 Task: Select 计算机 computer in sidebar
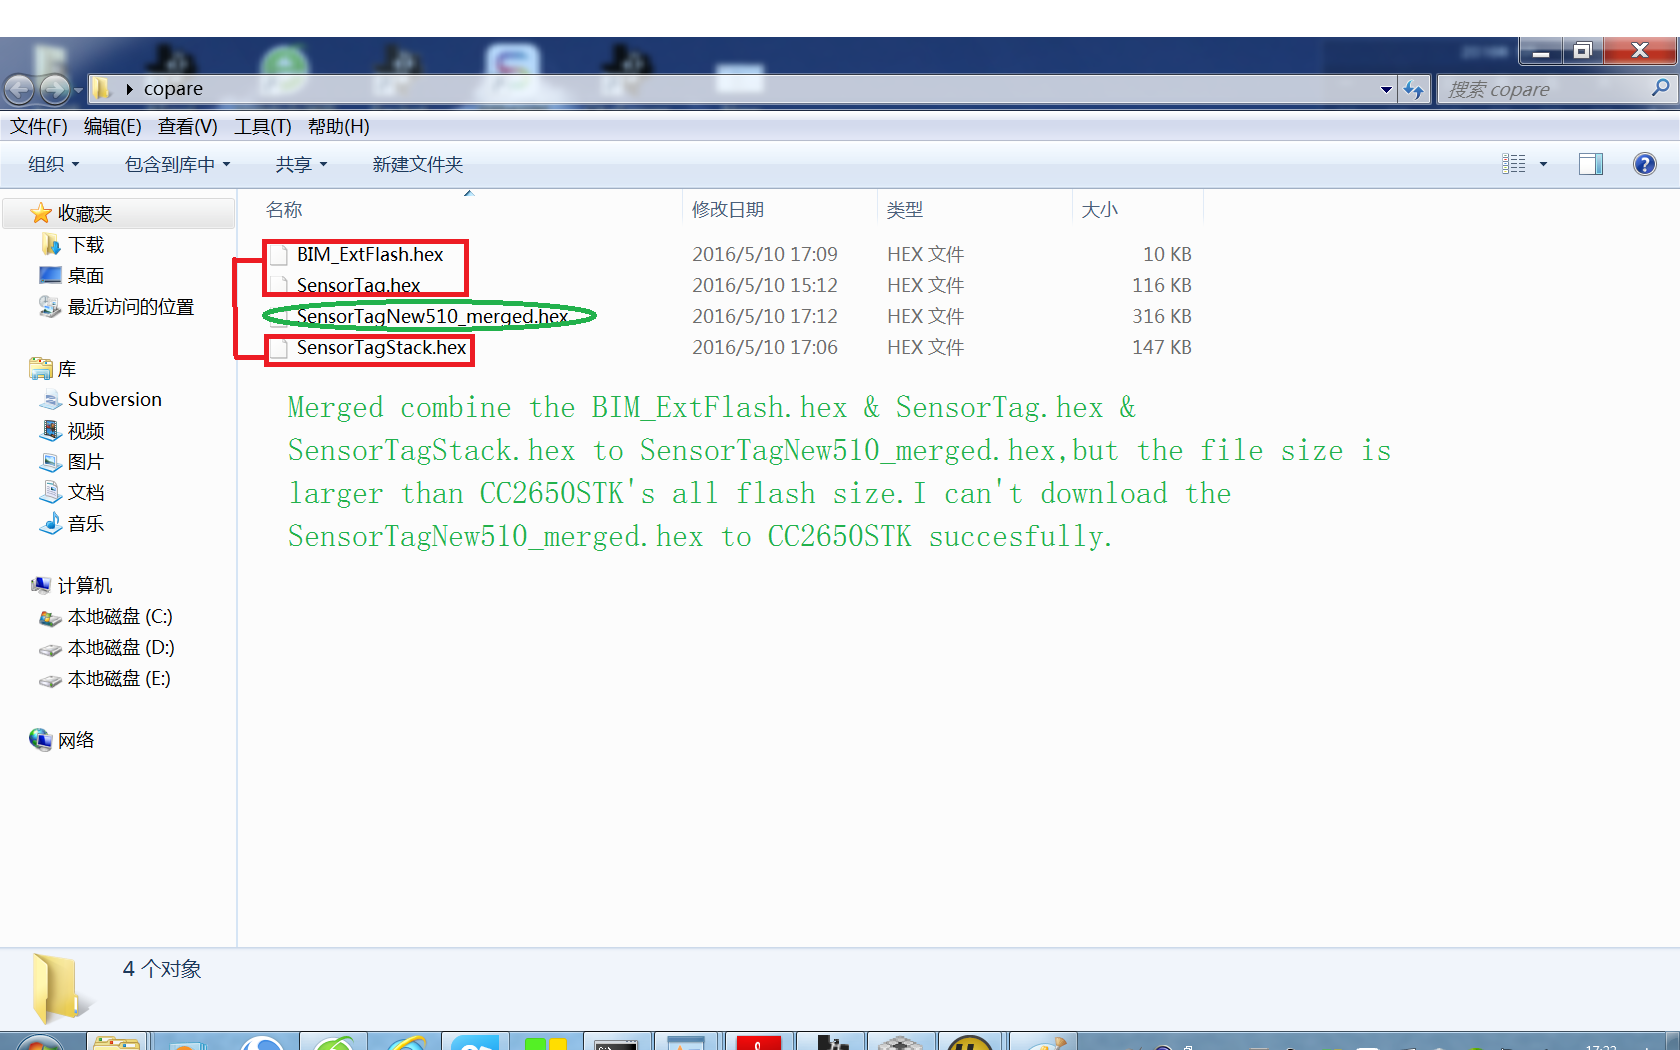85,585
